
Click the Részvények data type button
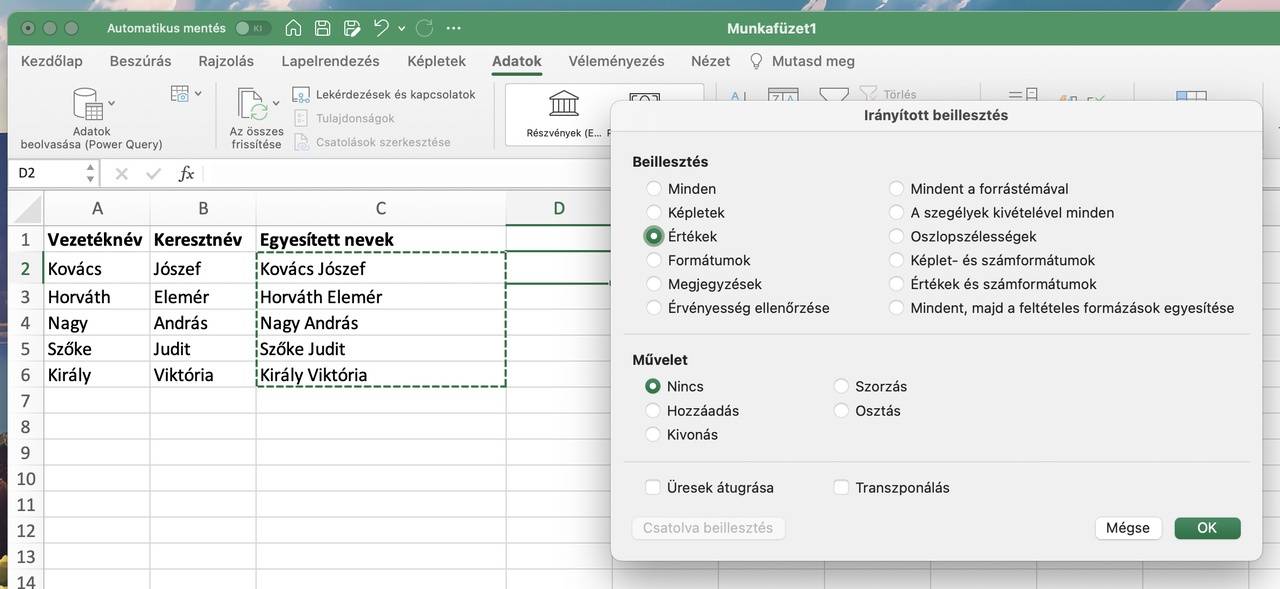tap(564, 112)
